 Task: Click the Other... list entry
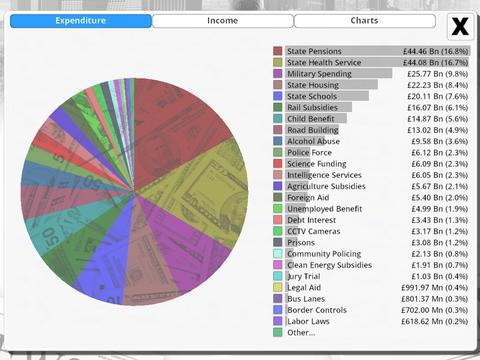coord(301,332)
